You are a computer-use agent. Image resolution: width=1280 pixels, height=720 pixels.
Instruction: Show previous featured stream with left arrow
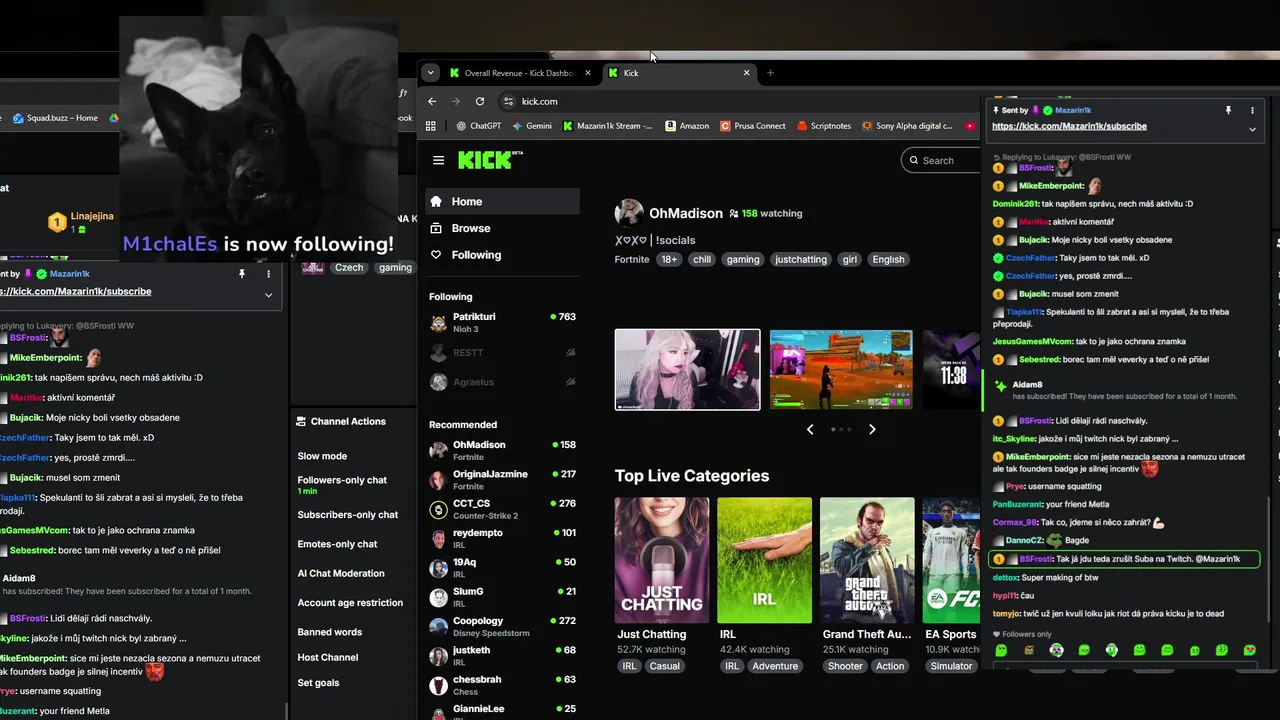[x=810, y=429]
